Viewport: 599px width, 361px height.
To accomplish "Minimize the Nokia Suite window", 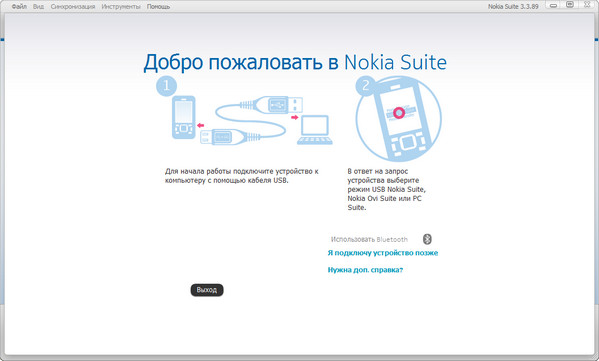I will pos(553,5).
